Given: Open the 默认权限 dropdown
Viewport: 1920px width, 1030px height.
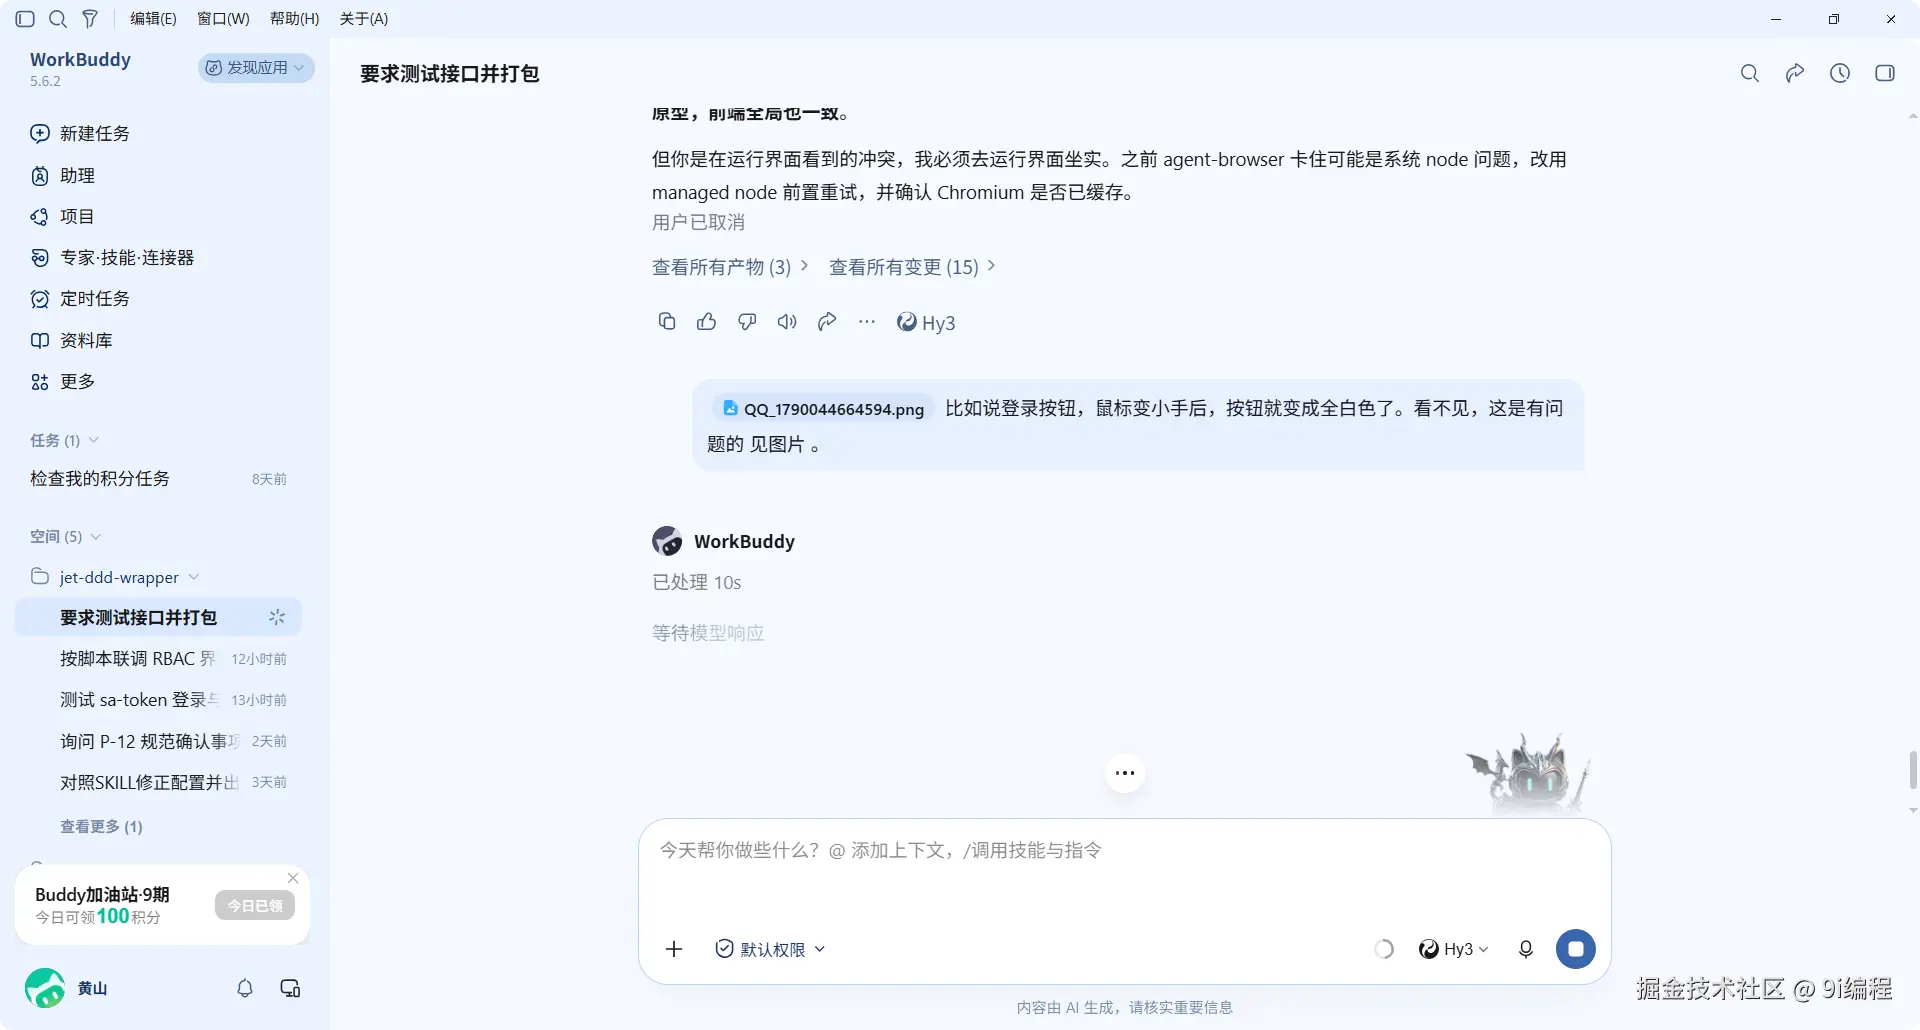Looking at the screenshot, I should click(770, 949).
